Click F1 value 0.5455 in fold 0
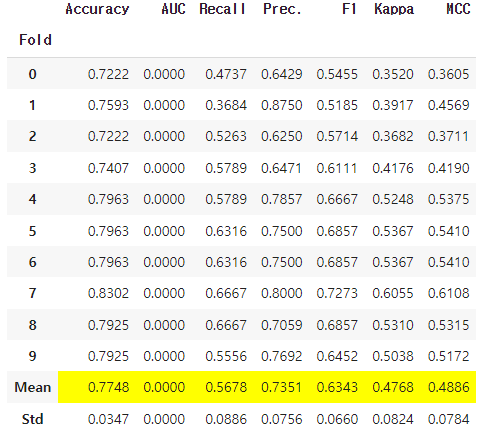492x430 pixels. coord(337,74)
